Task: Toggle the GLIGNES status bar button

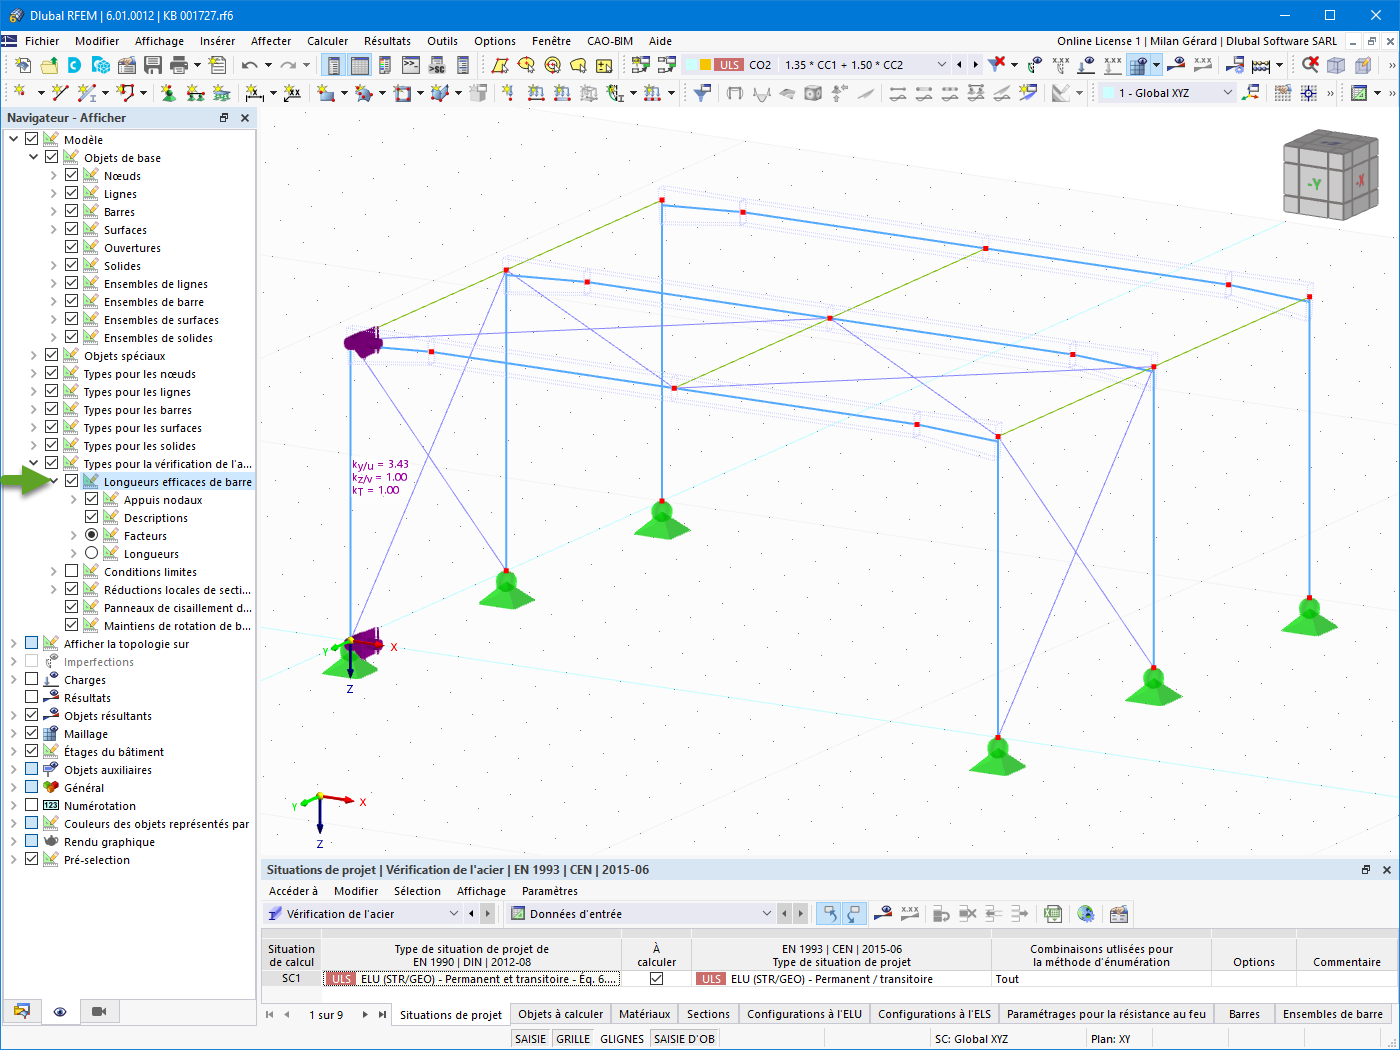Action: (622, 1039)
